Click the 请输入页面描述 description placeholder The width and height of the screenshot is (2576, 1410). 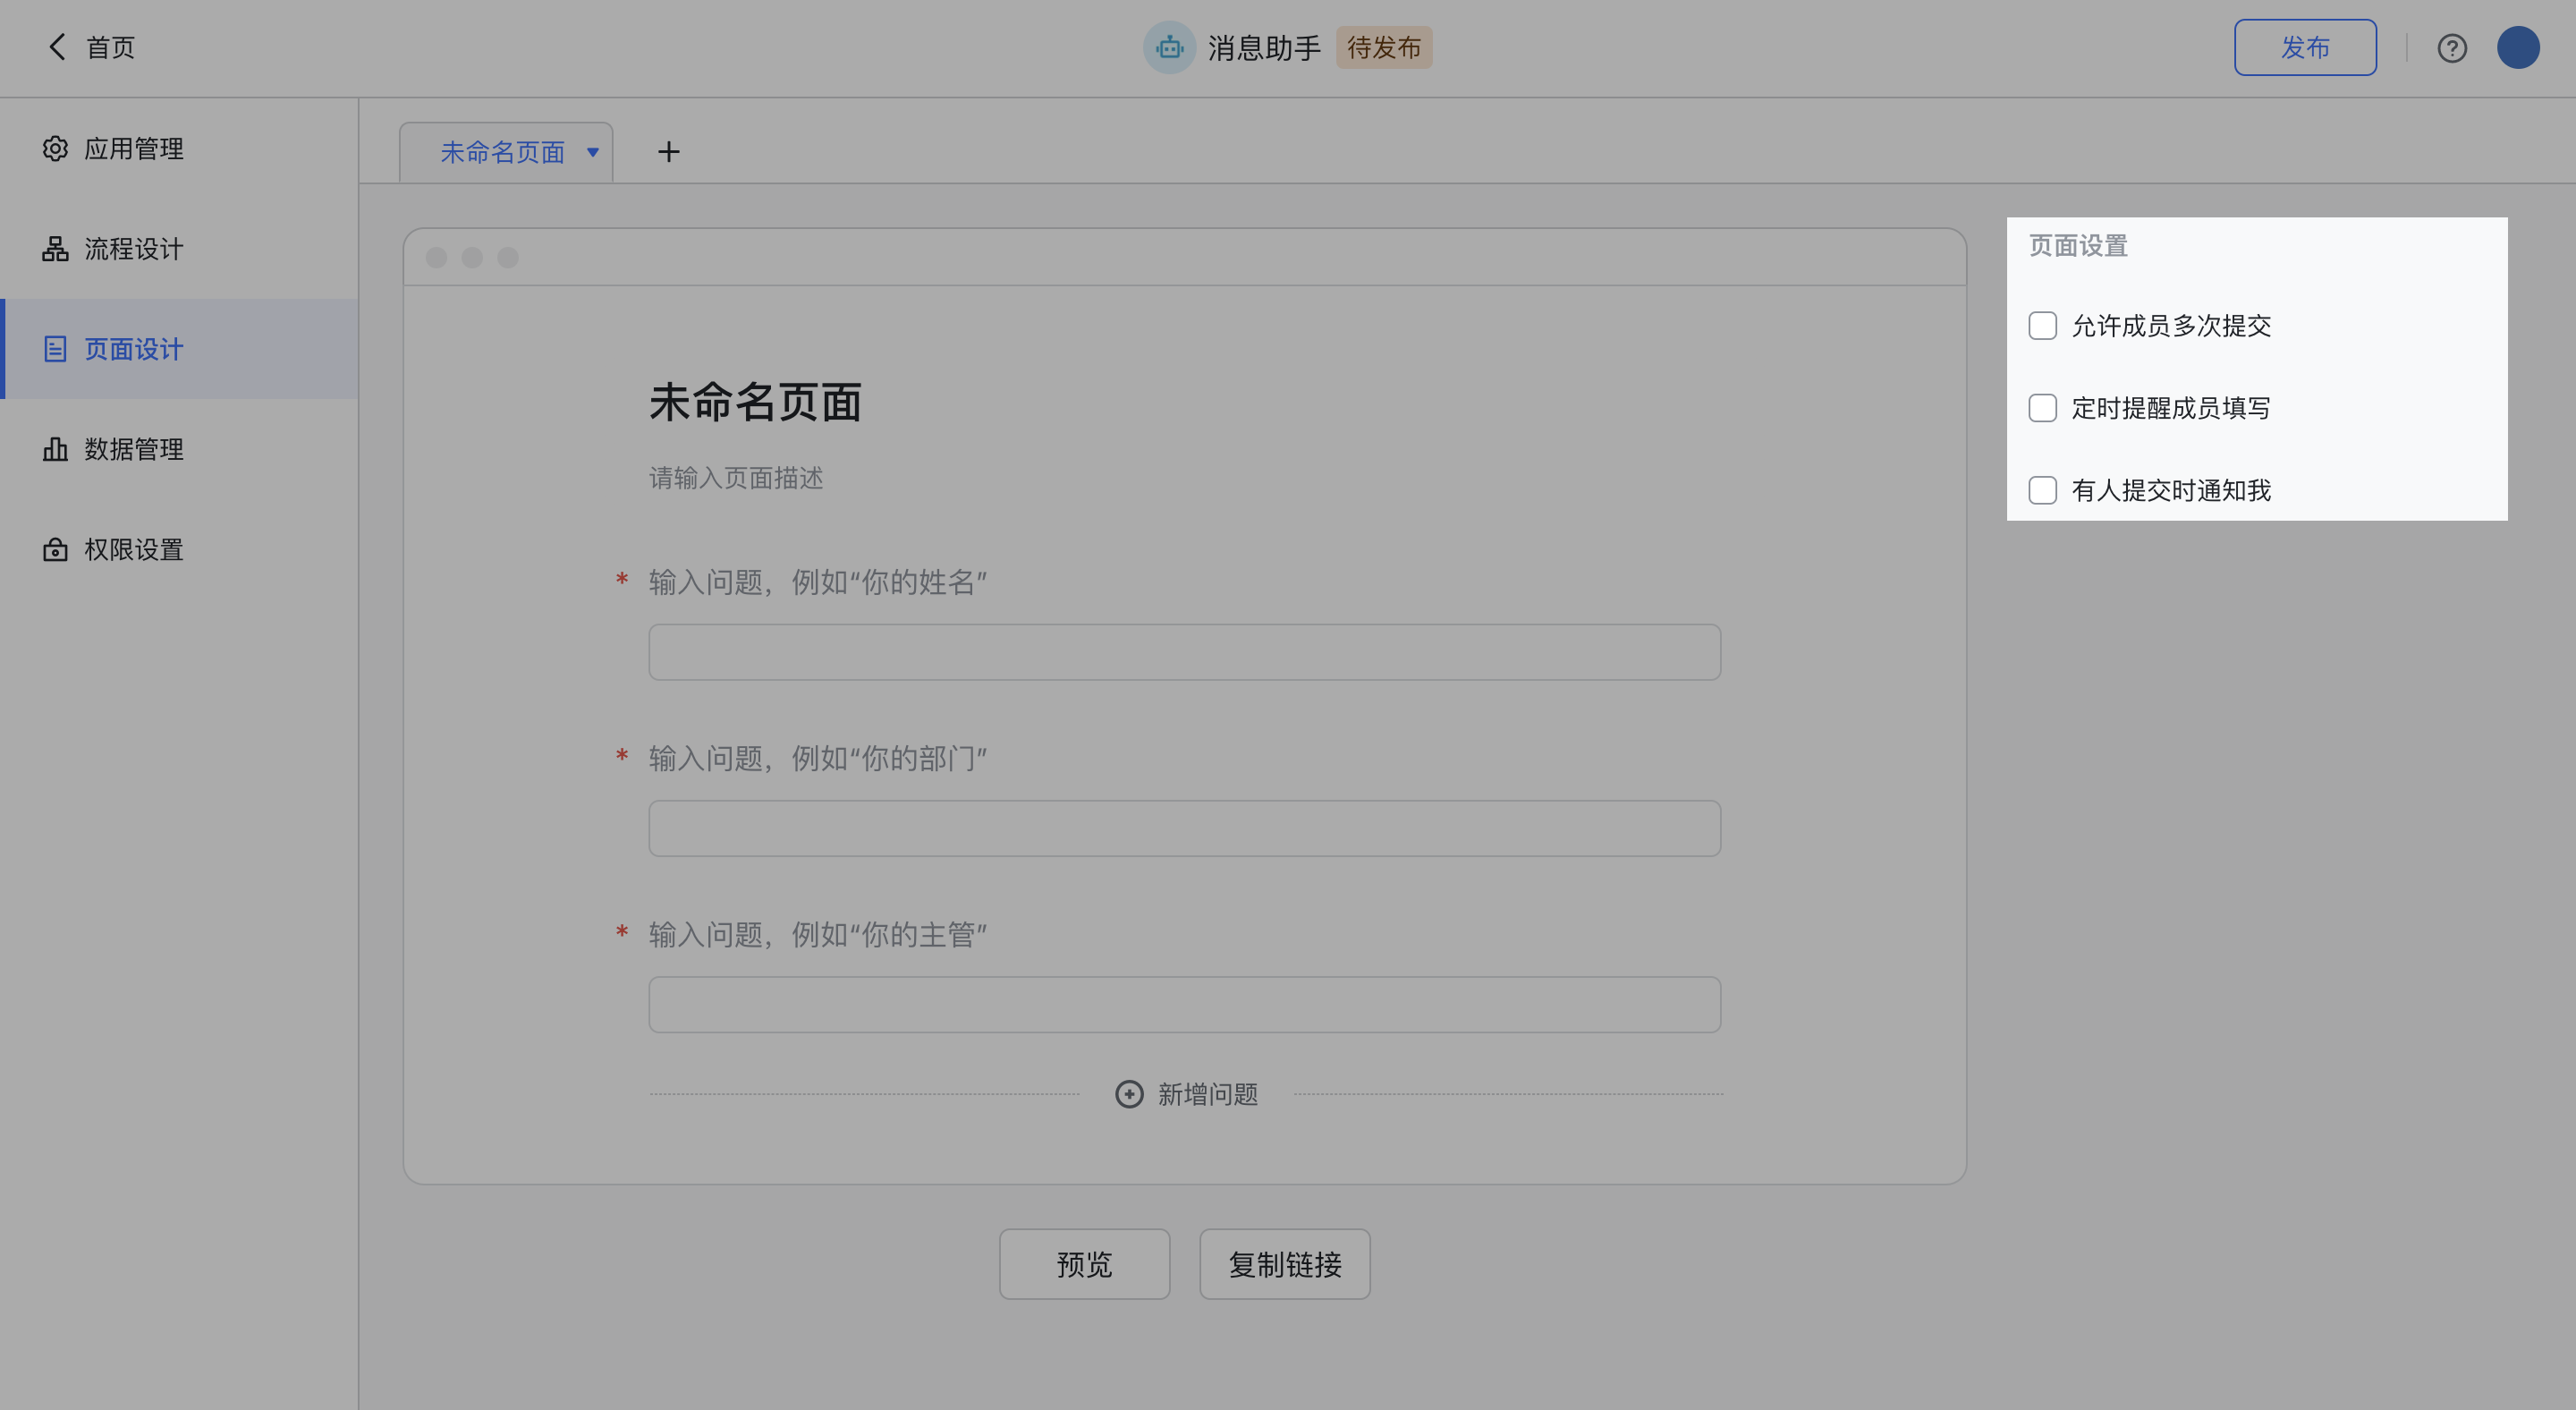point(736,478)
